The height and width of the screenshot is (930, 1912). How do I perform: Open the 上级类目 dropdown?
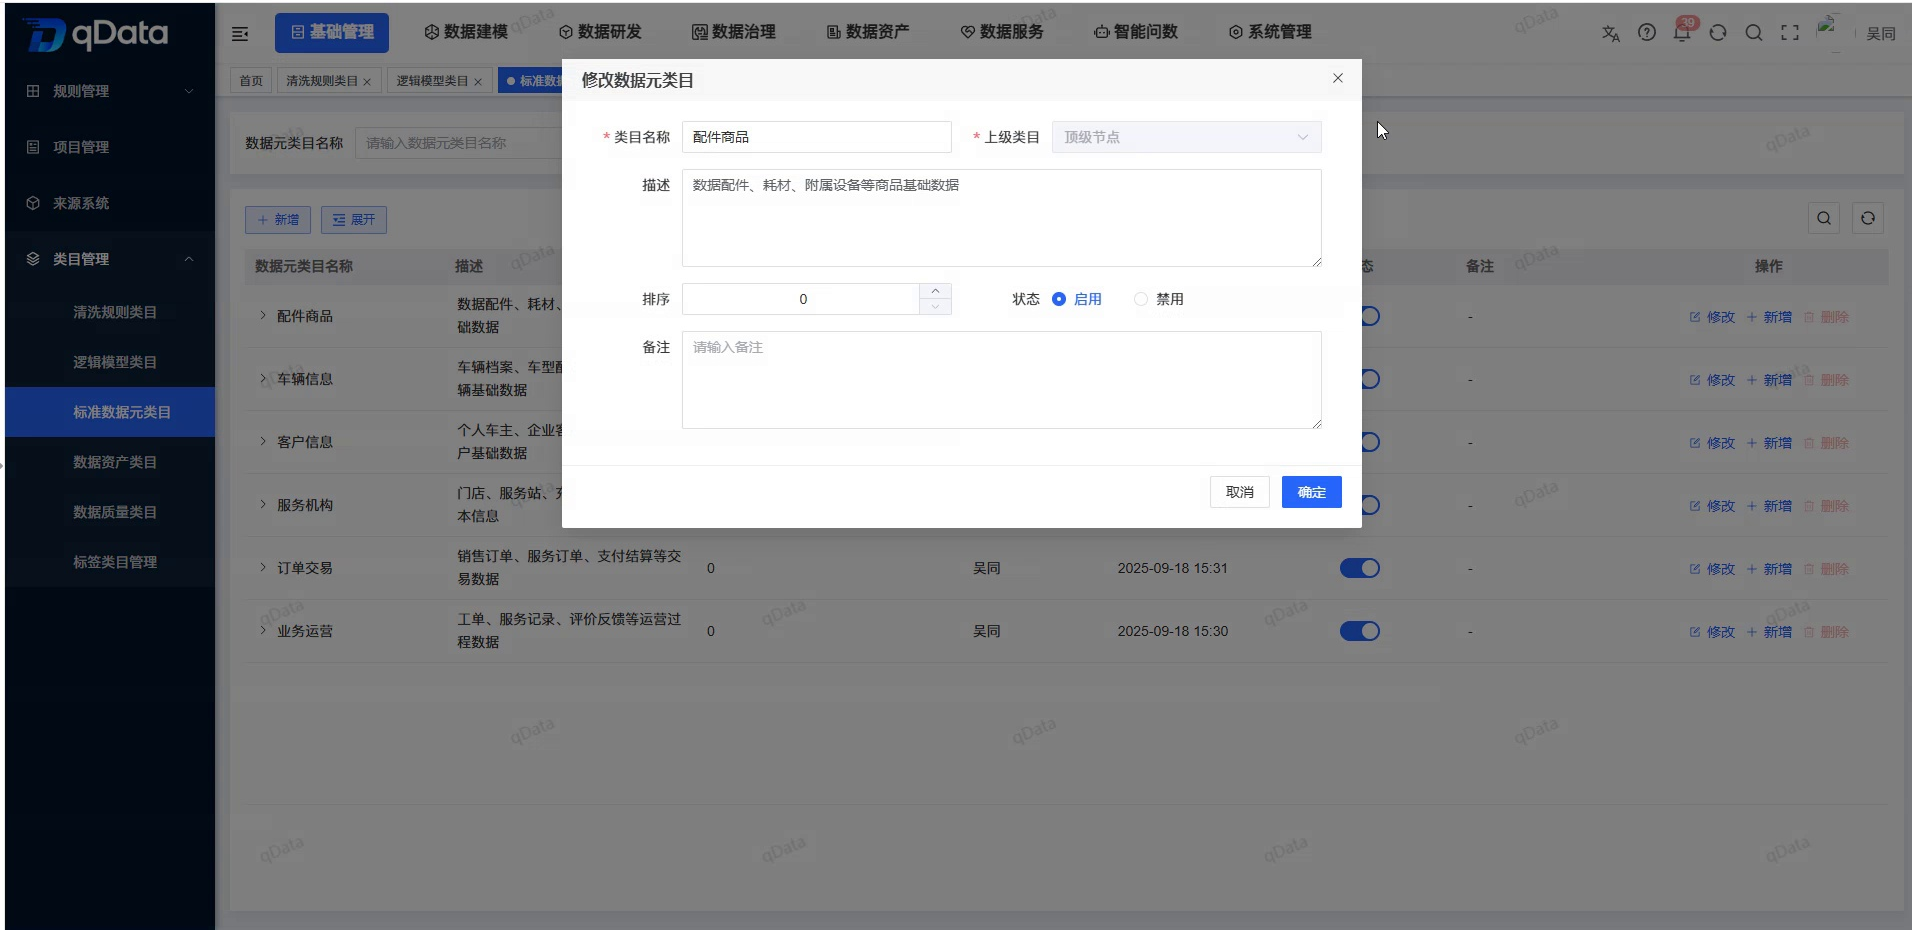tap(1187, 137)
